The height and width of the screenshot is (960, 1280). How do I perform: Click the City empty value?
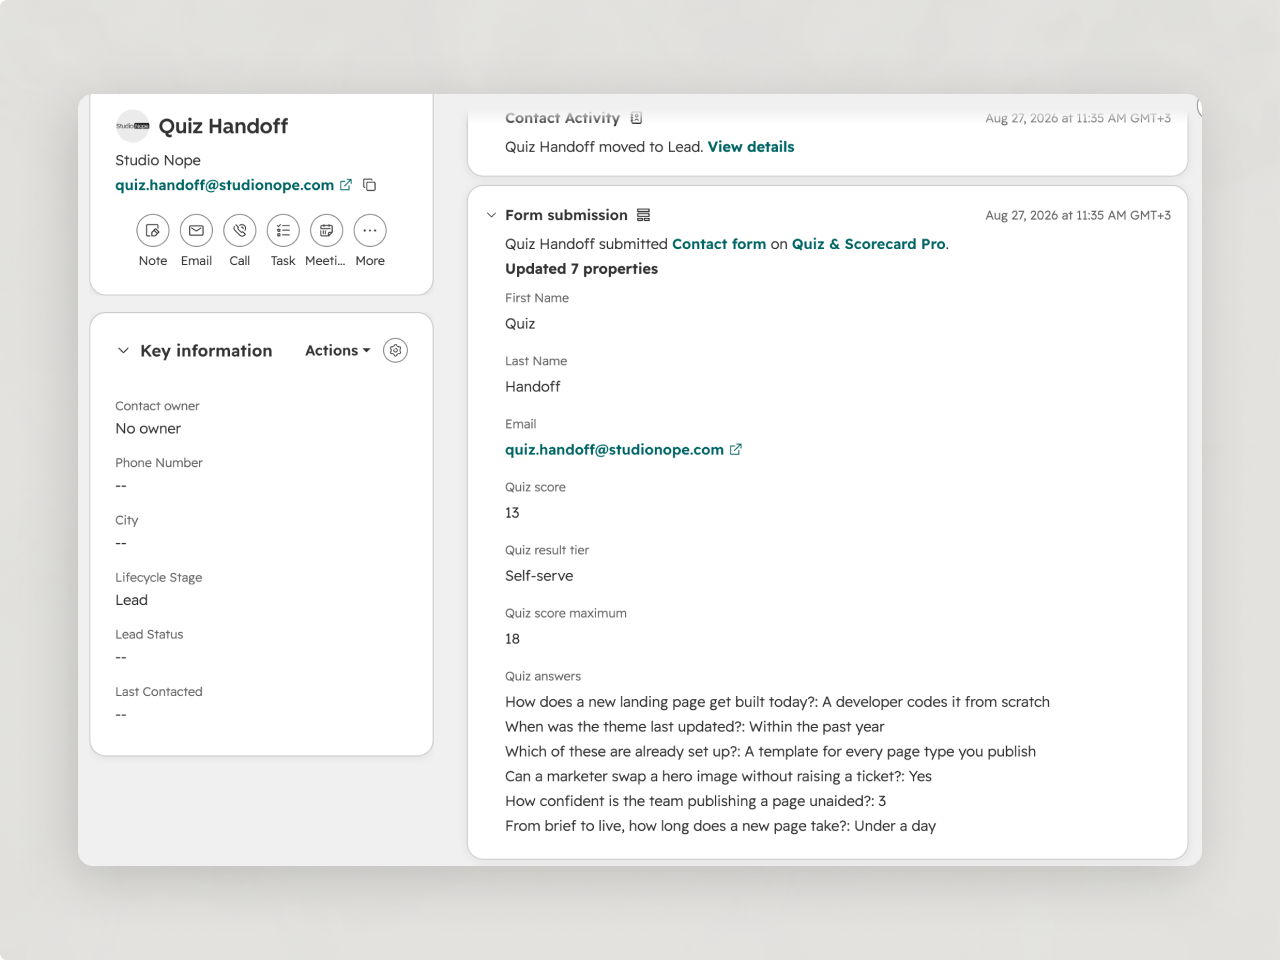(121, 543)
